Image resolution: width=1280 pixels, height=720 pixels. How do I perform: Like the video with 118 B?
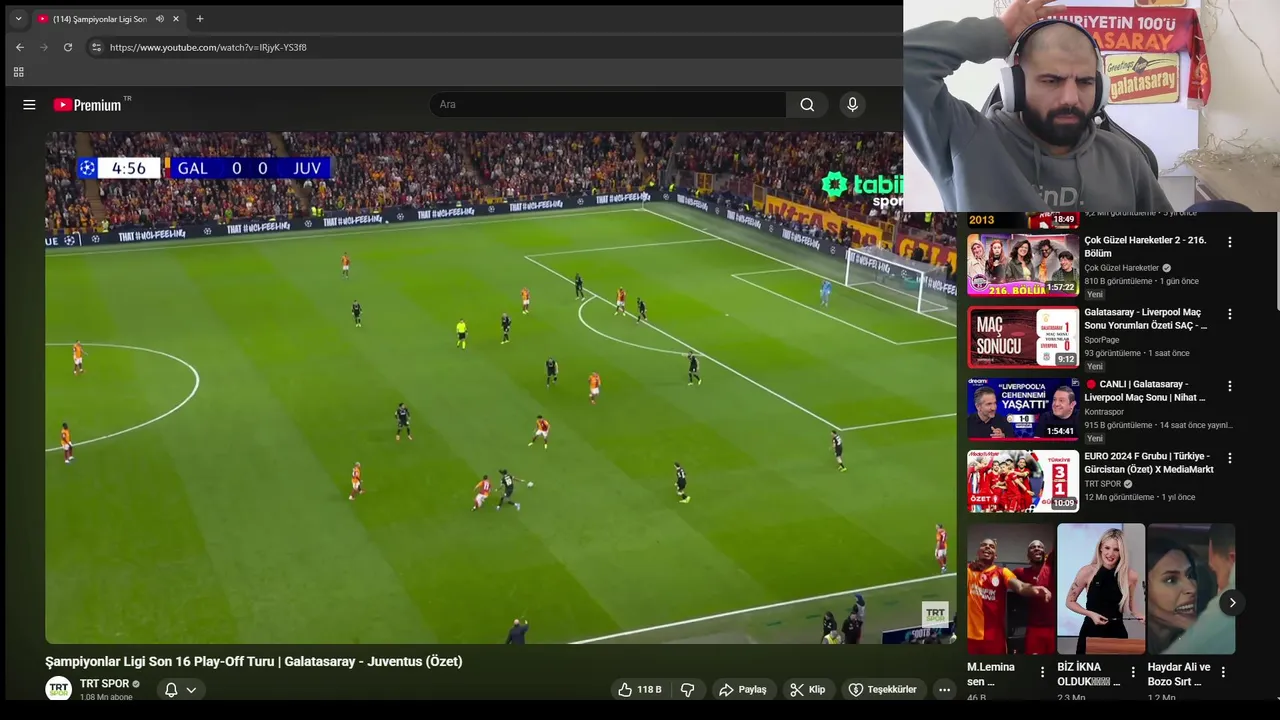point(639,689)
